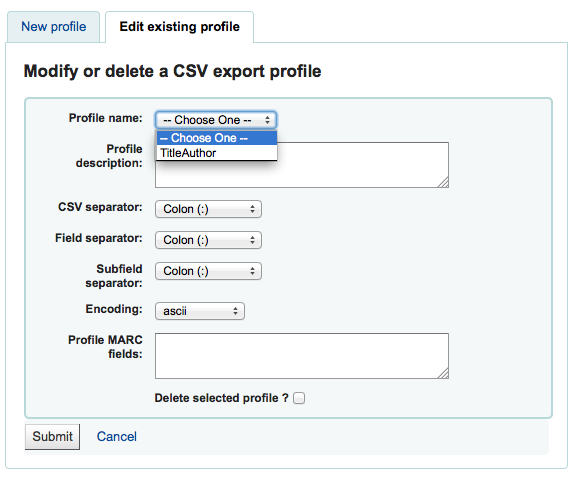Click inside the Profile description text area
This screenshot has height=478, width=574.
(x=302, y=165)
